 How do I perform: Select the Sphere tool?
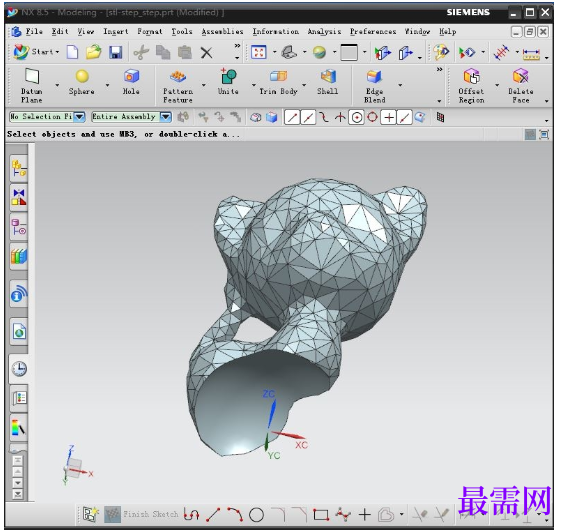click(x=82, y=83)
